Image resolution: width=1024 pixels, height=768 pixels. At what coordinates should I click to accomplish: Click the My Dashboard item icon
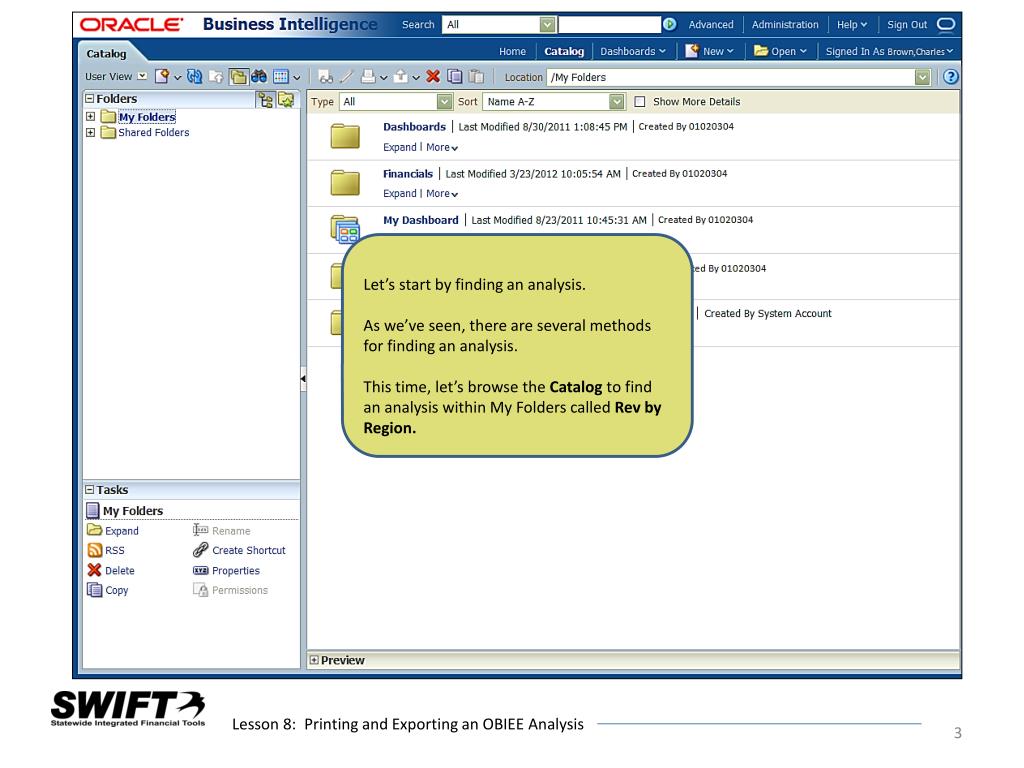point(345,229)
